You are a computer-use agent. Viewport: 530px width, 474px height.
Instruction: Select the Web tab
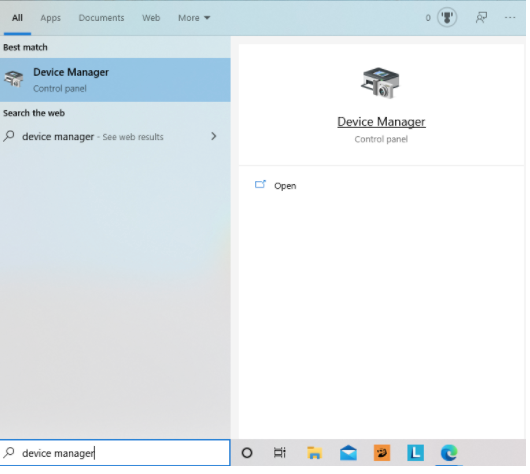151,18
